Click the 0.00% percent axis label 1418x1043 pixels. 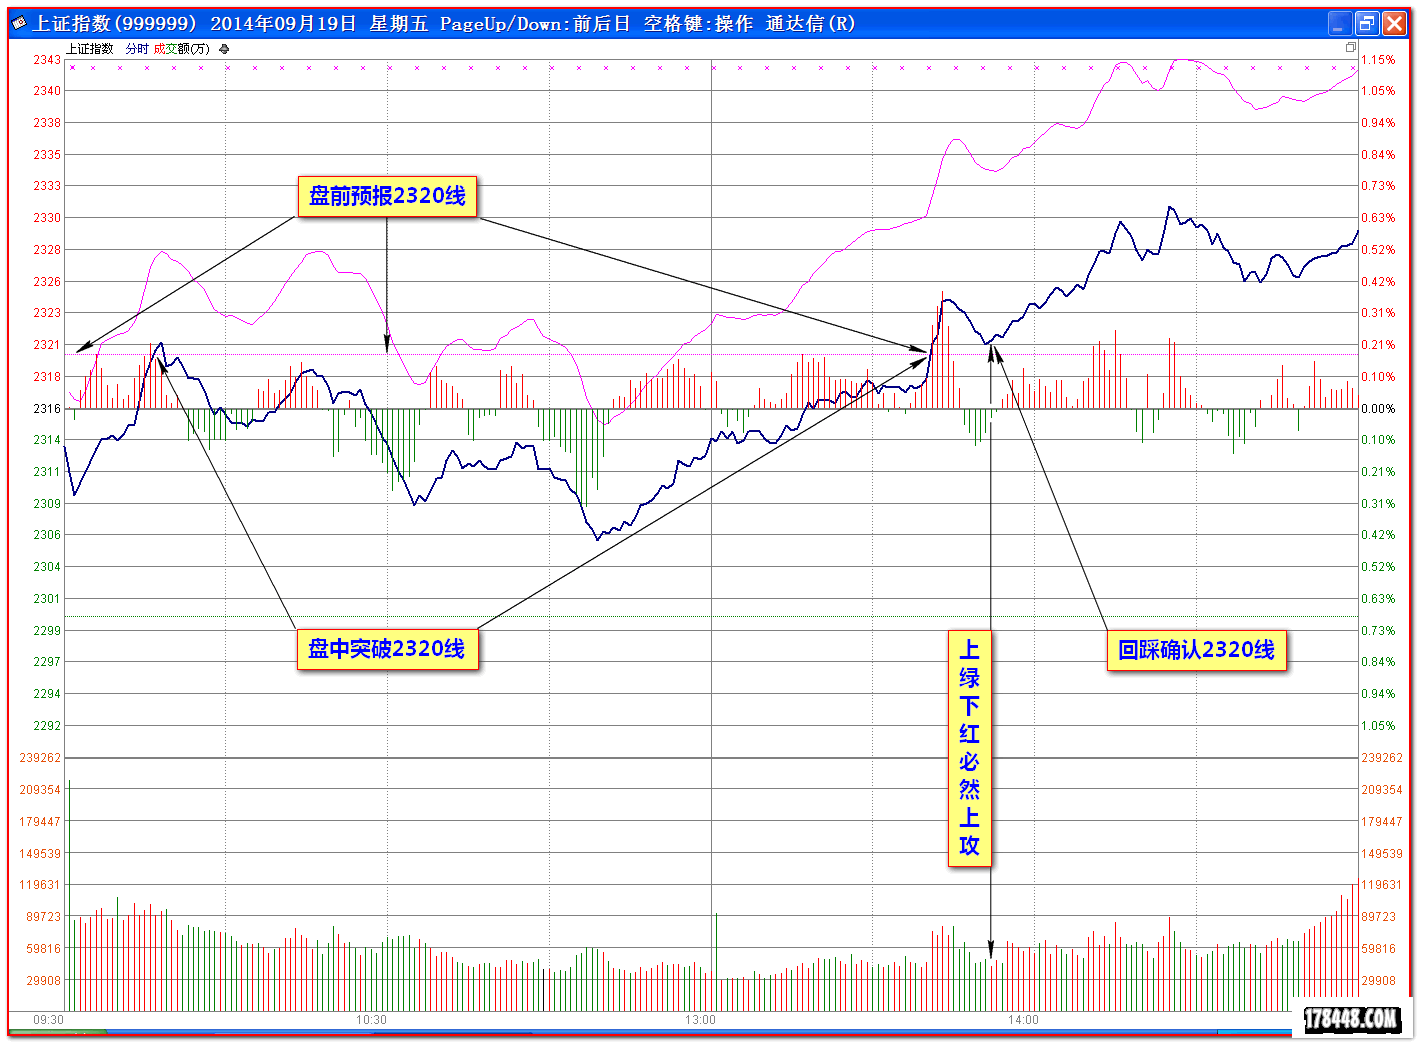[1378, 409]
